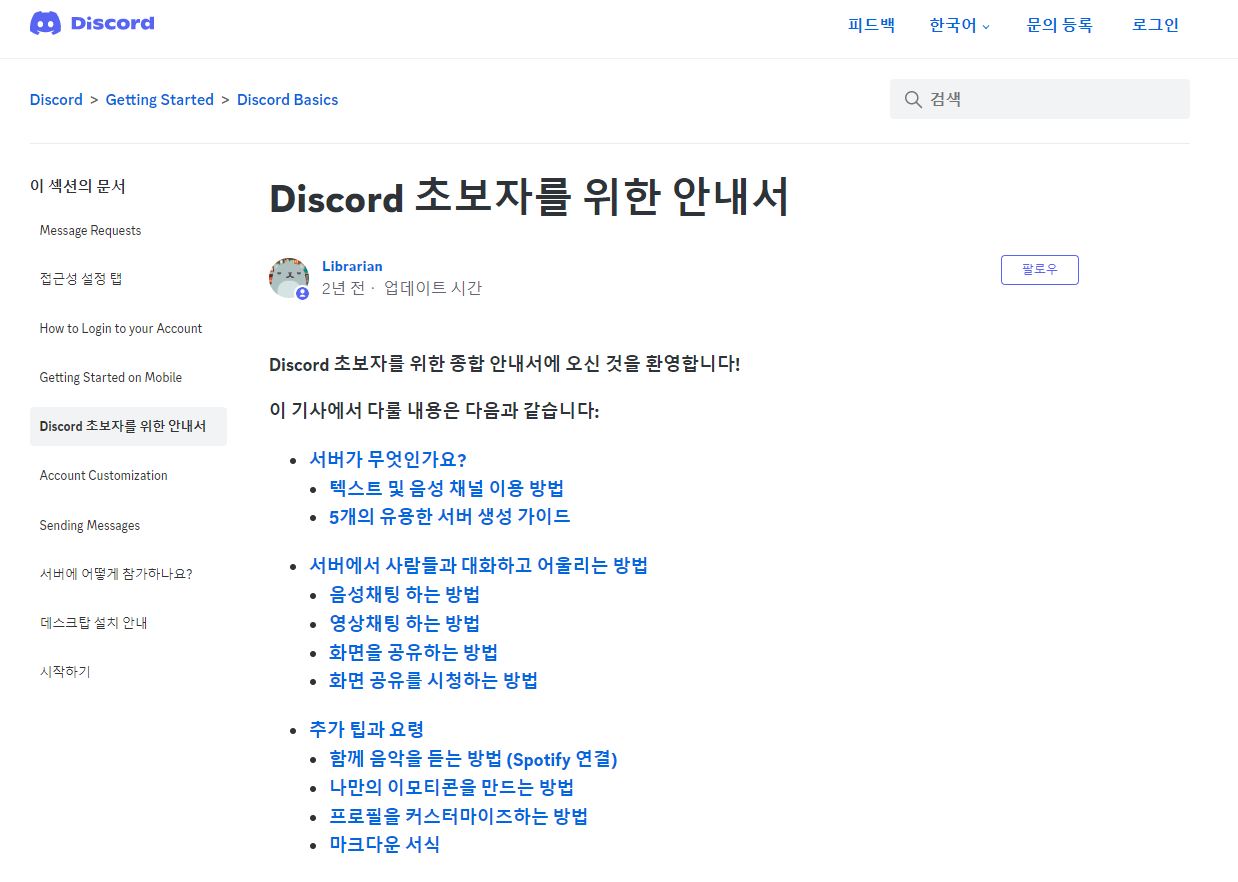Go to Discord breadcrumb link

click(56, 100)
